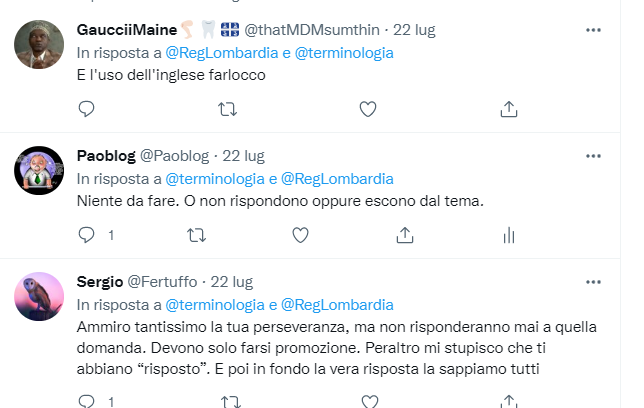Open Paoblog's avatar profile
The image size is (644, 408).
[x=40, y=170]
